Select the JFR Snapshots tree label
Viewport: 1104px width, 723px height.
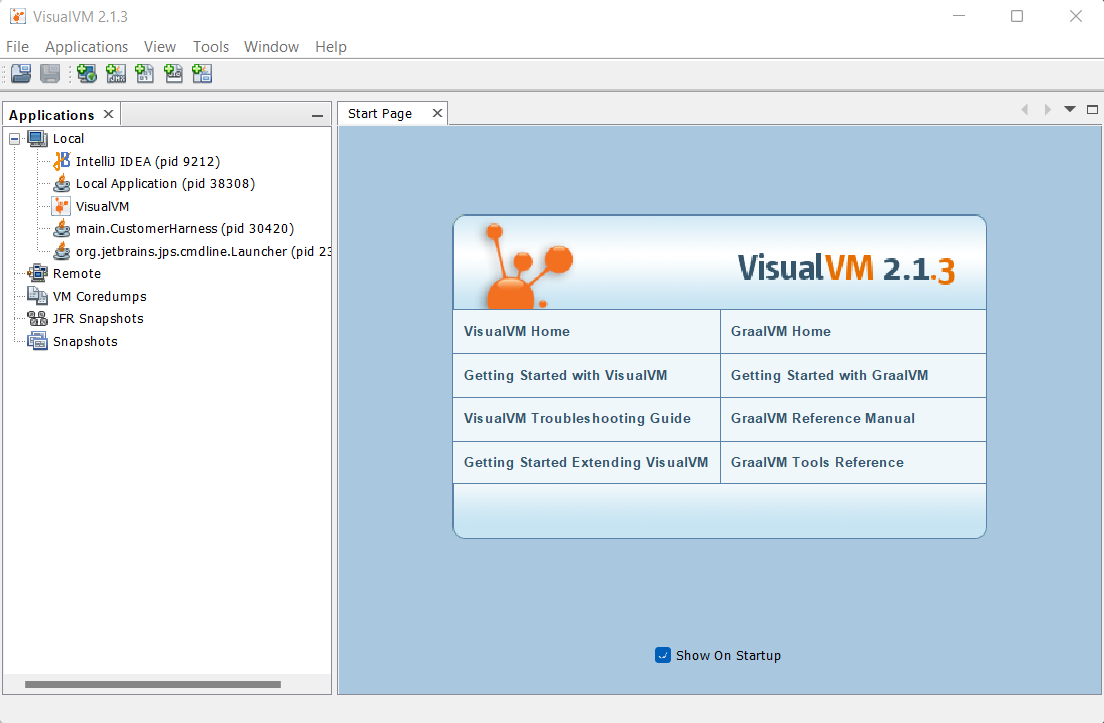coord(98,319)
